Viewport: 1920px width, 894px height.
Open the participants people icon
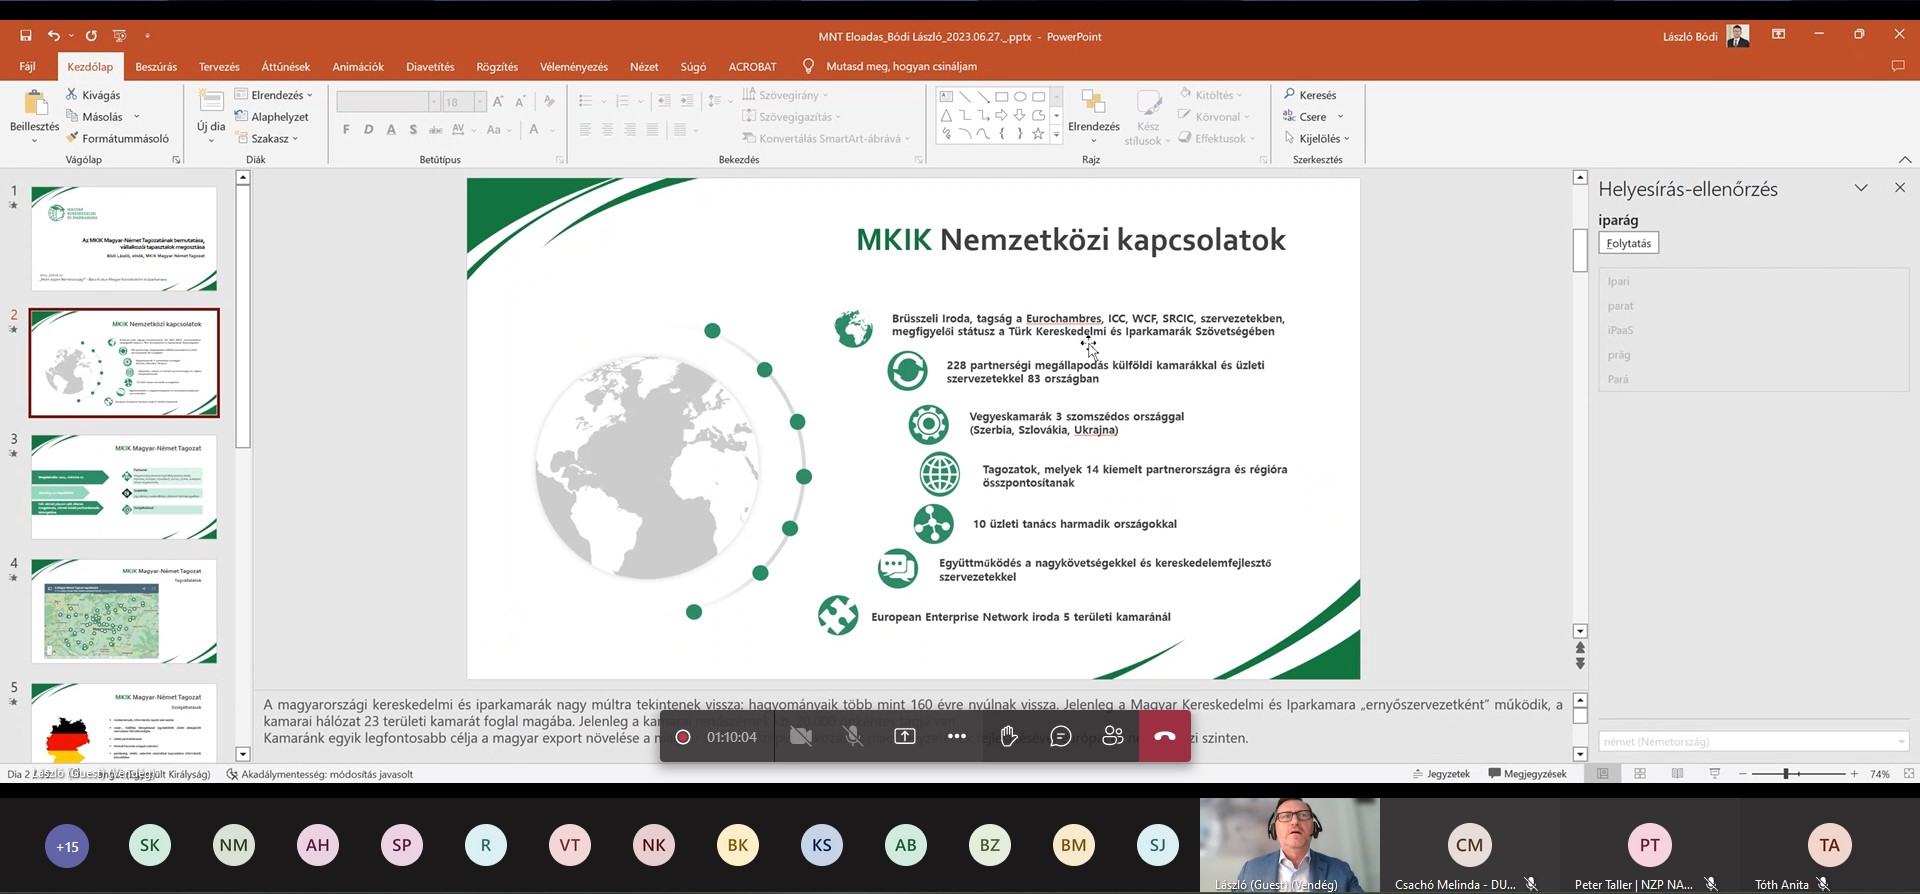1113,737
